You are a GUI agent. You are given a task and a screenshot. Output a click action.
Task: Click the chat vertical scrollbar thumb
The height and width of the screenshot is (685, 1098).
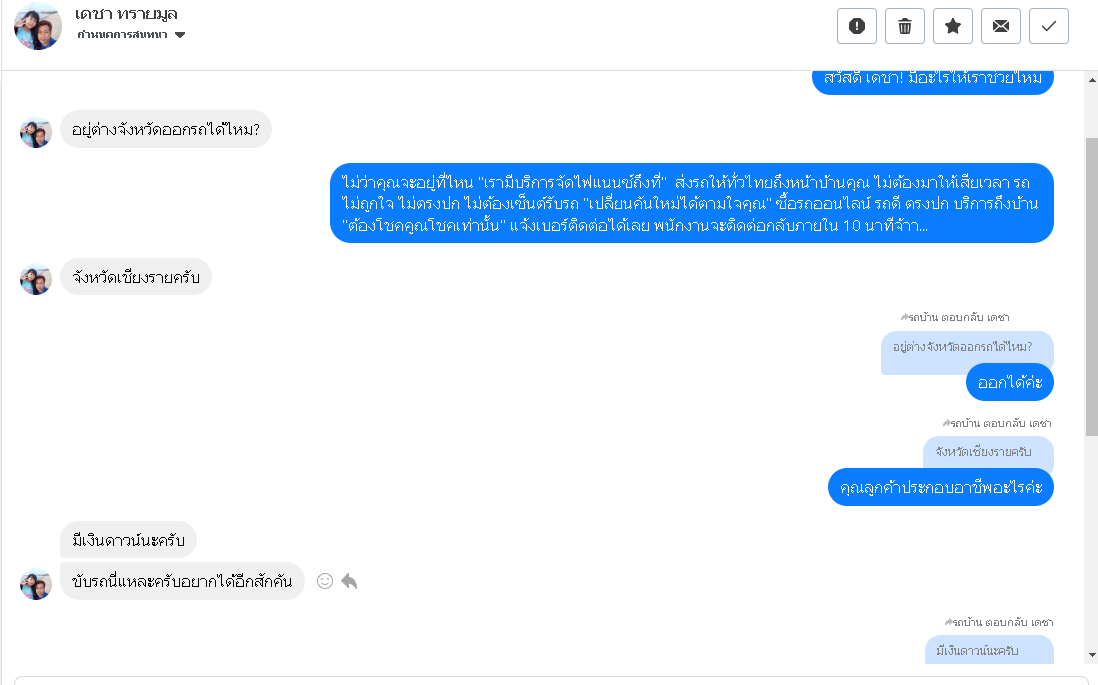click(x=1091, y=286)
